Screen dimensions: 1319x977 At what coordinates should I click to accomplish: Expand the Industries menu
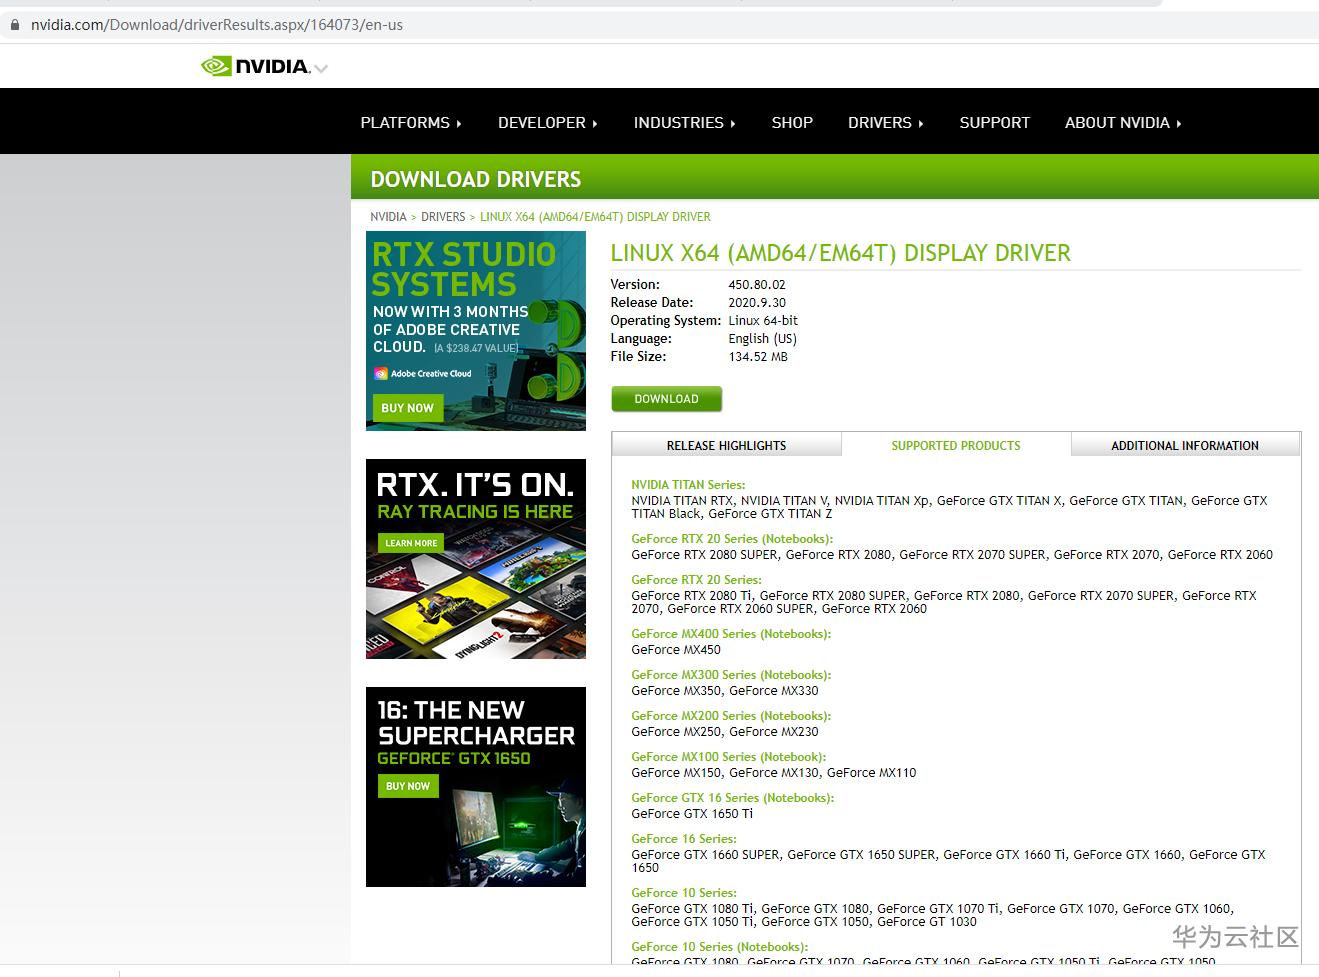coord(685,122)
